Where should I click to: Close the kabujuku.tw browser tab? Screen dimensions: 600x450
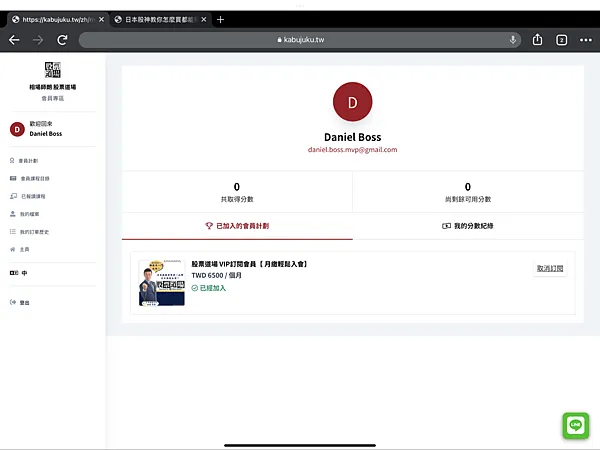101,20
